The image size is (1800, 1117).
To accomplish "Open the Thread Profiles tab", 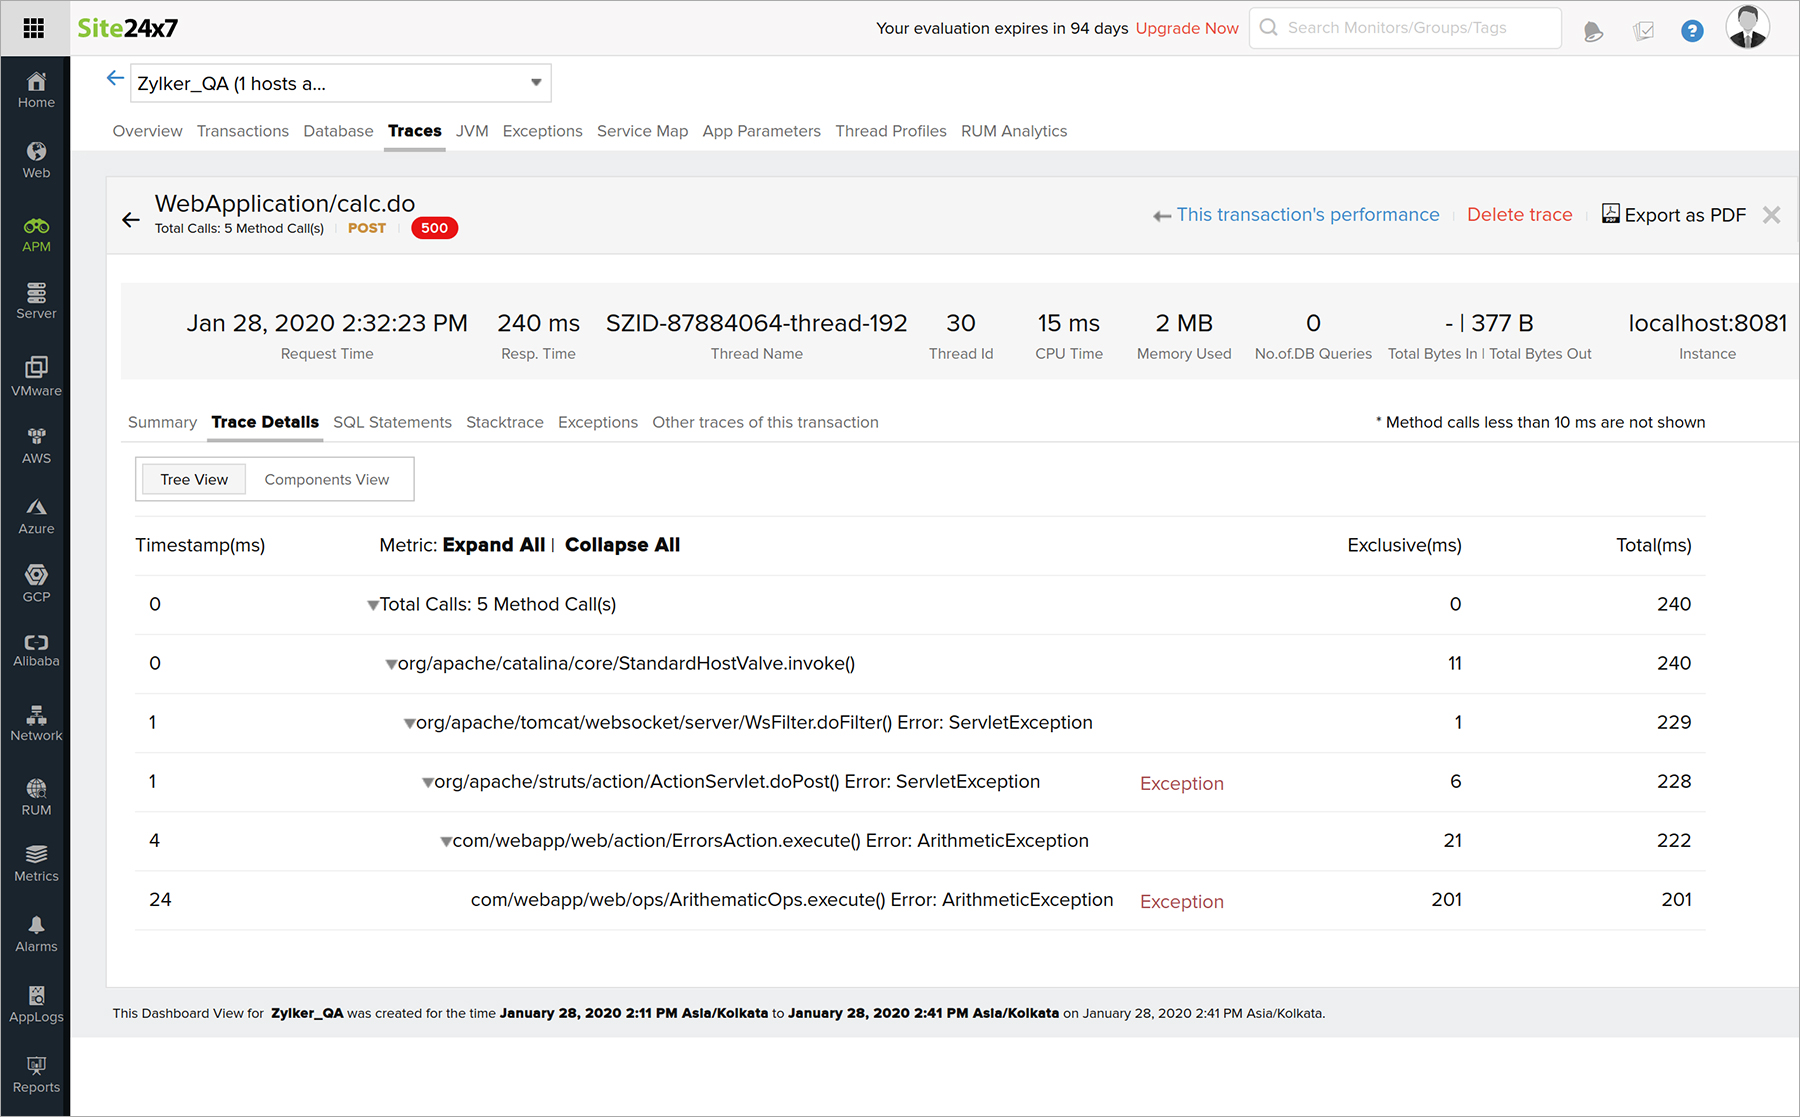I will pos(891,131).
